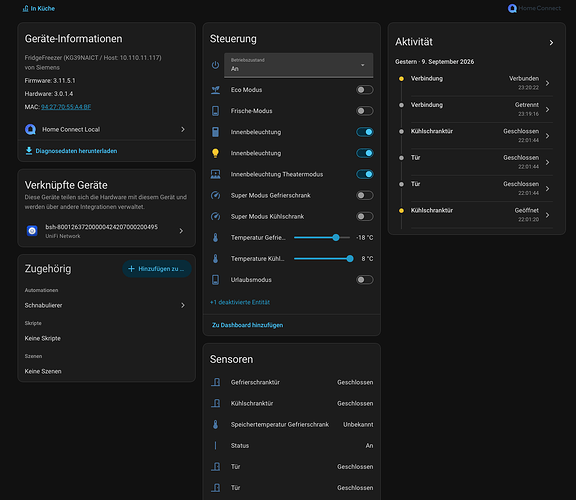Open Speichertemperatur Gefrierschrank sensor row
The width and height of the screenshot is (576, 500).
(x=292, y=425)
